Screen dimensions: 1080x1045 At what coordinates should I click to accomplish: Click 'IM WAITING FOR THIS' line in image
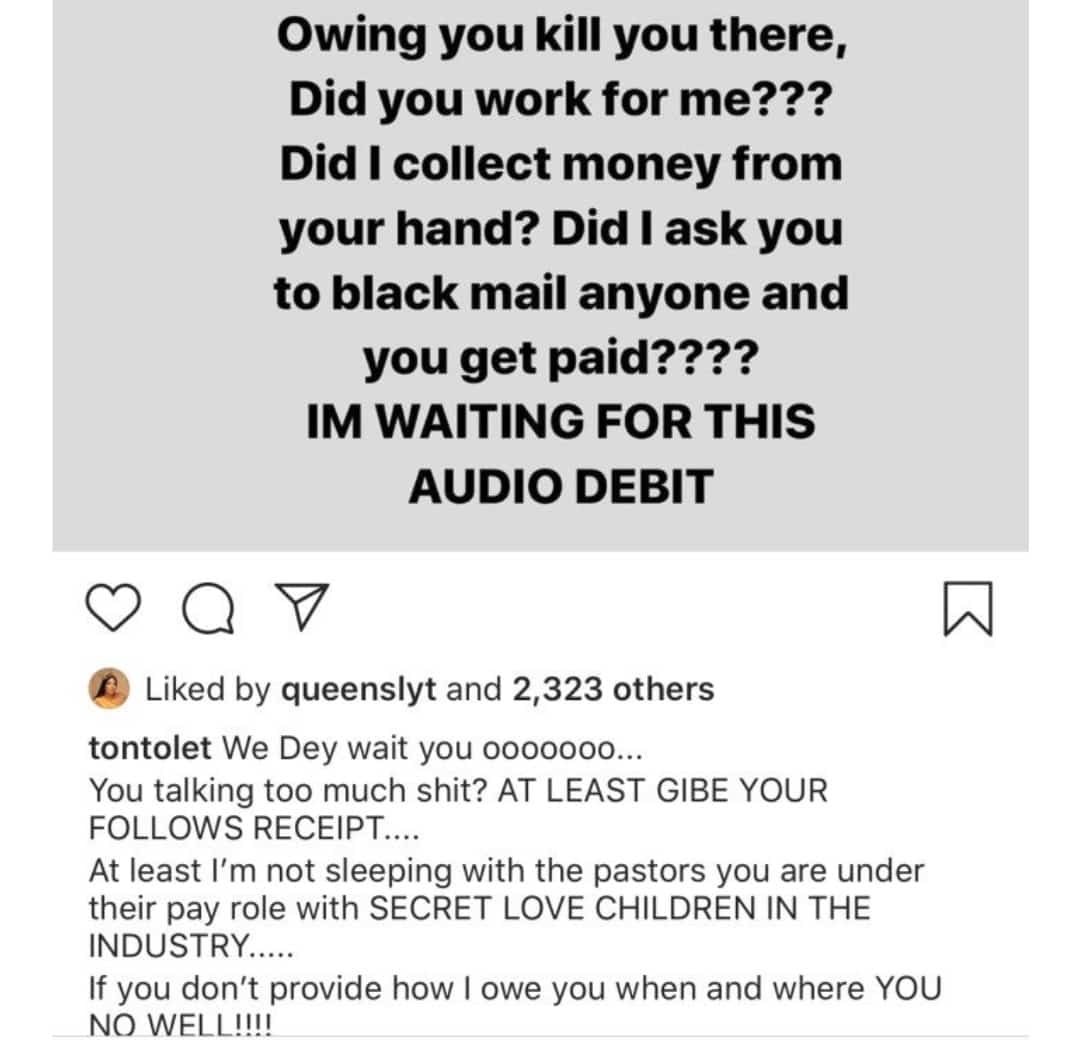click(x=560, y=421)
